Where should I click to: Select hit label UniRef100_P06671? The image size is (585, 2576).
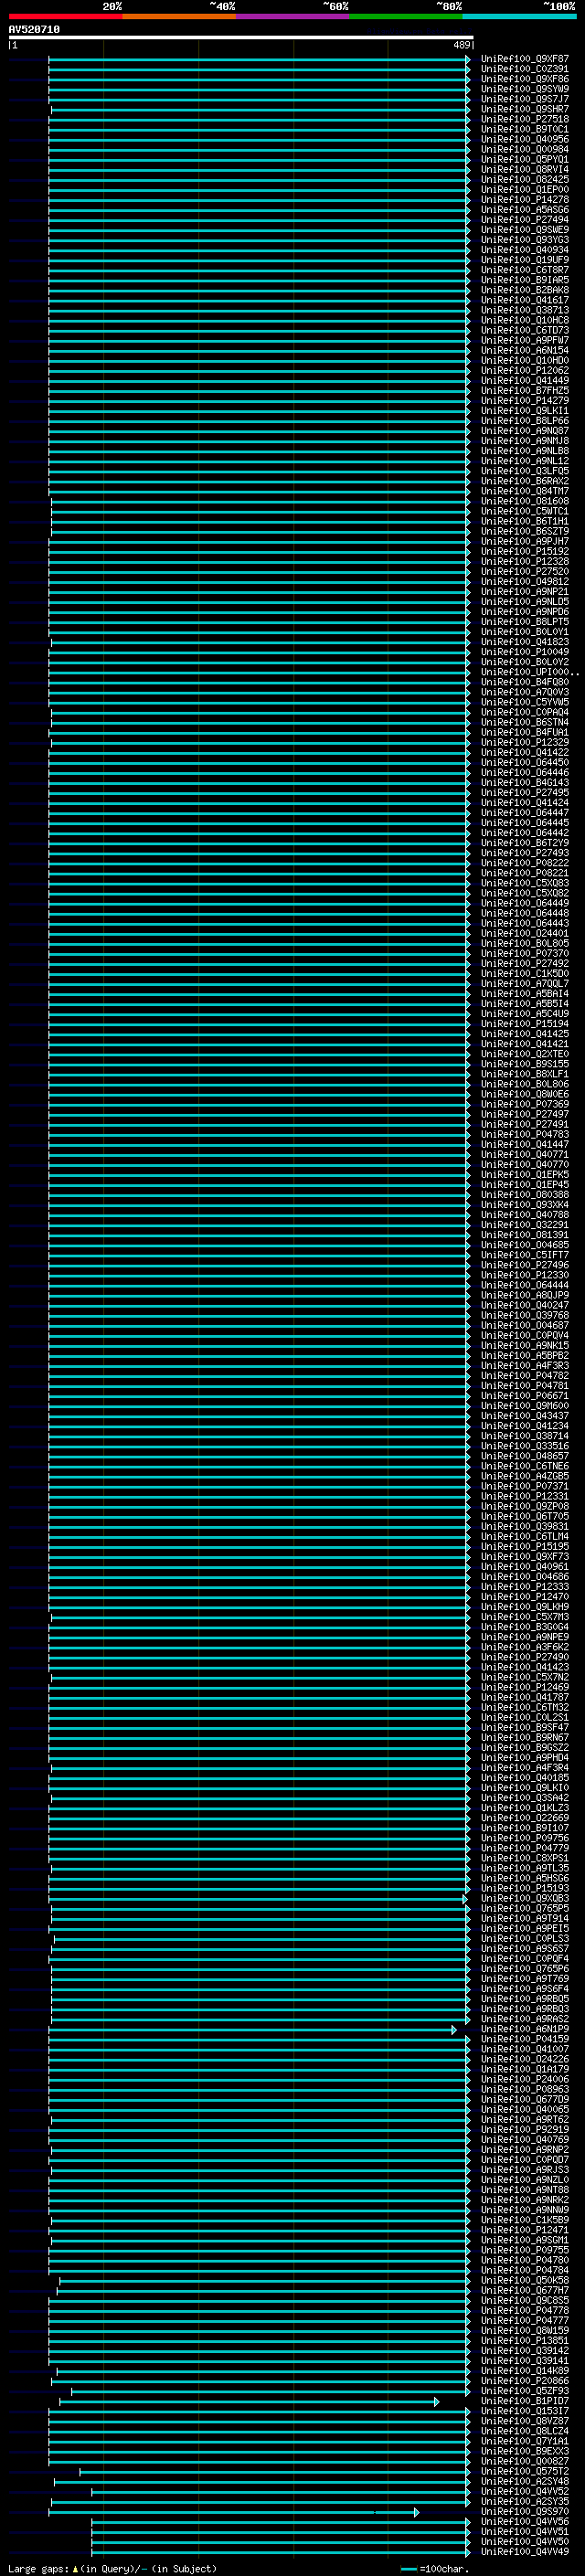click(x=525, y=1396)
